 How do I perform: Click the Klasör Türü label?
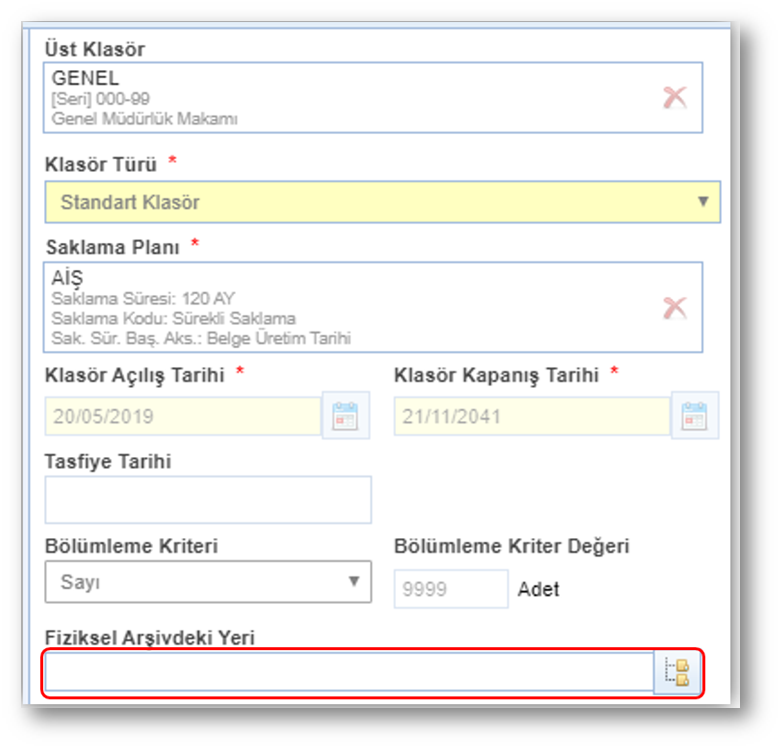tap(101, 164)
